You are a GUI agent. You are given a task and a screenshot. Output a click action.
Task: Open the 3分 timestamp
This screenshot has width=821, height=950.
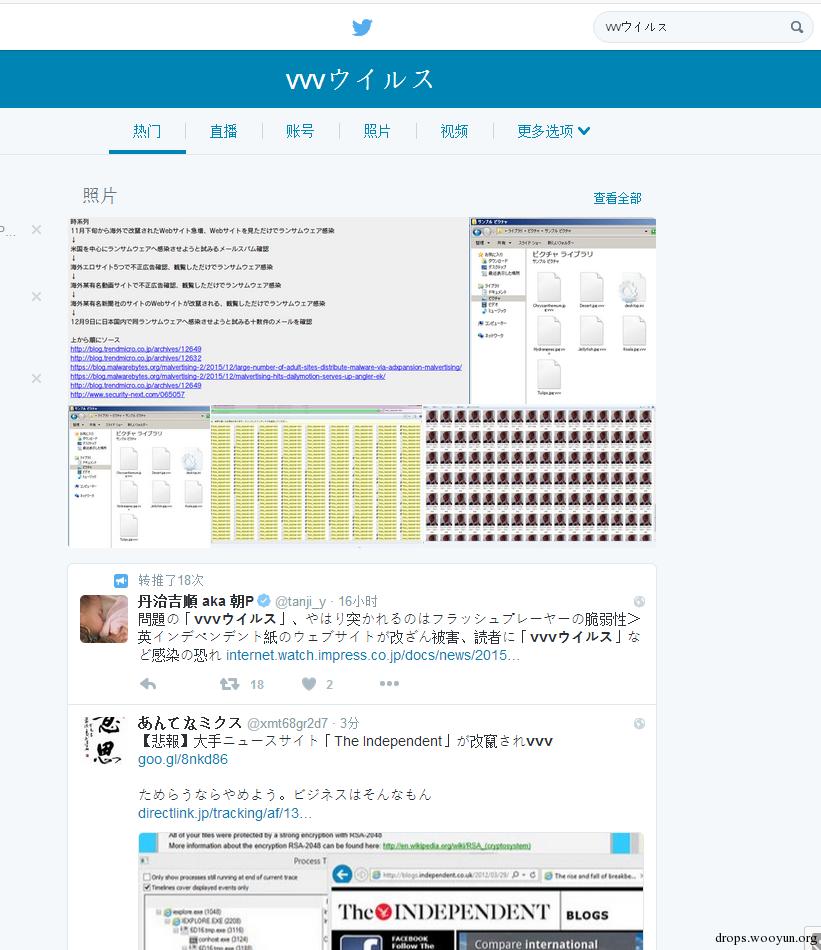coord(350,723)
